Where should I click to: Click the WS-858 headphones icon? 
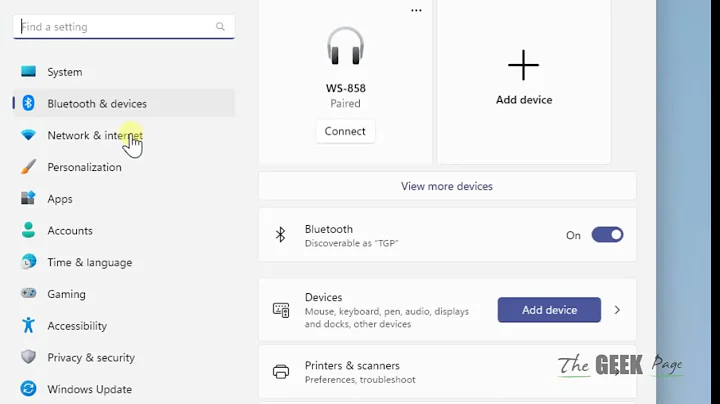[345, 47]
